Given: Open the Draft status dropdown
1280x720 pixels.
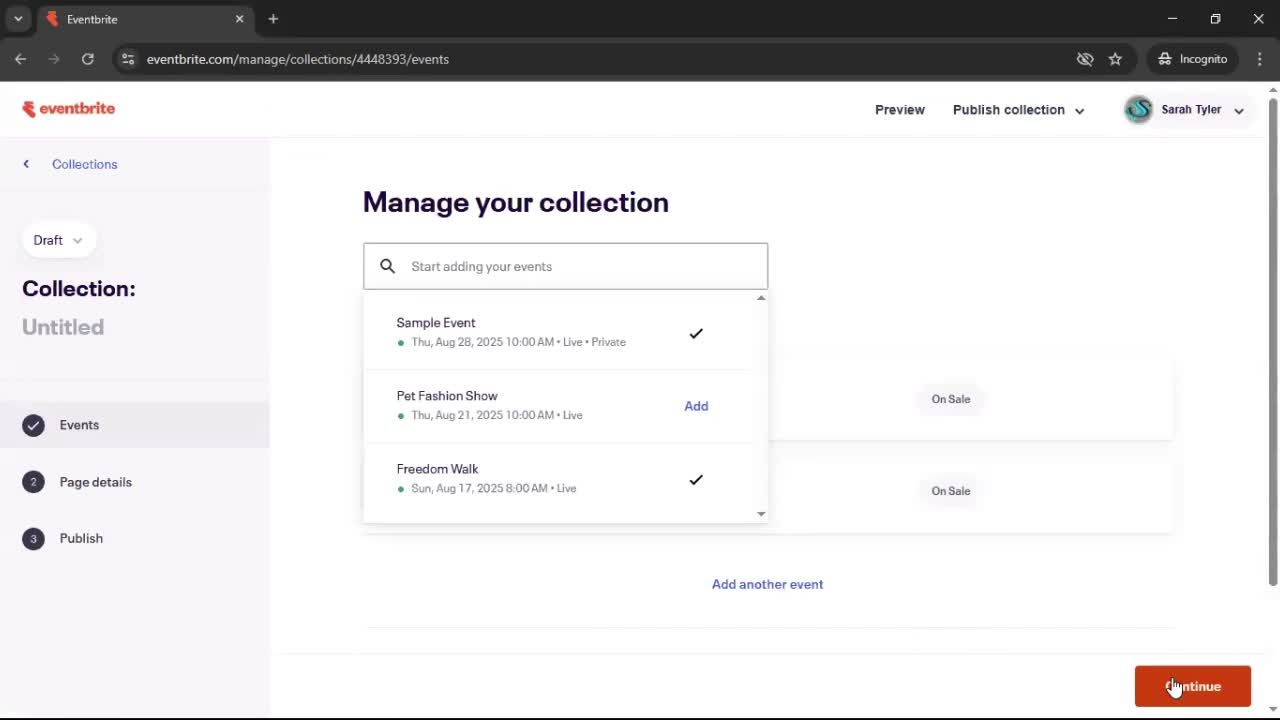Looking at the screenshot, I should [58, 240].
